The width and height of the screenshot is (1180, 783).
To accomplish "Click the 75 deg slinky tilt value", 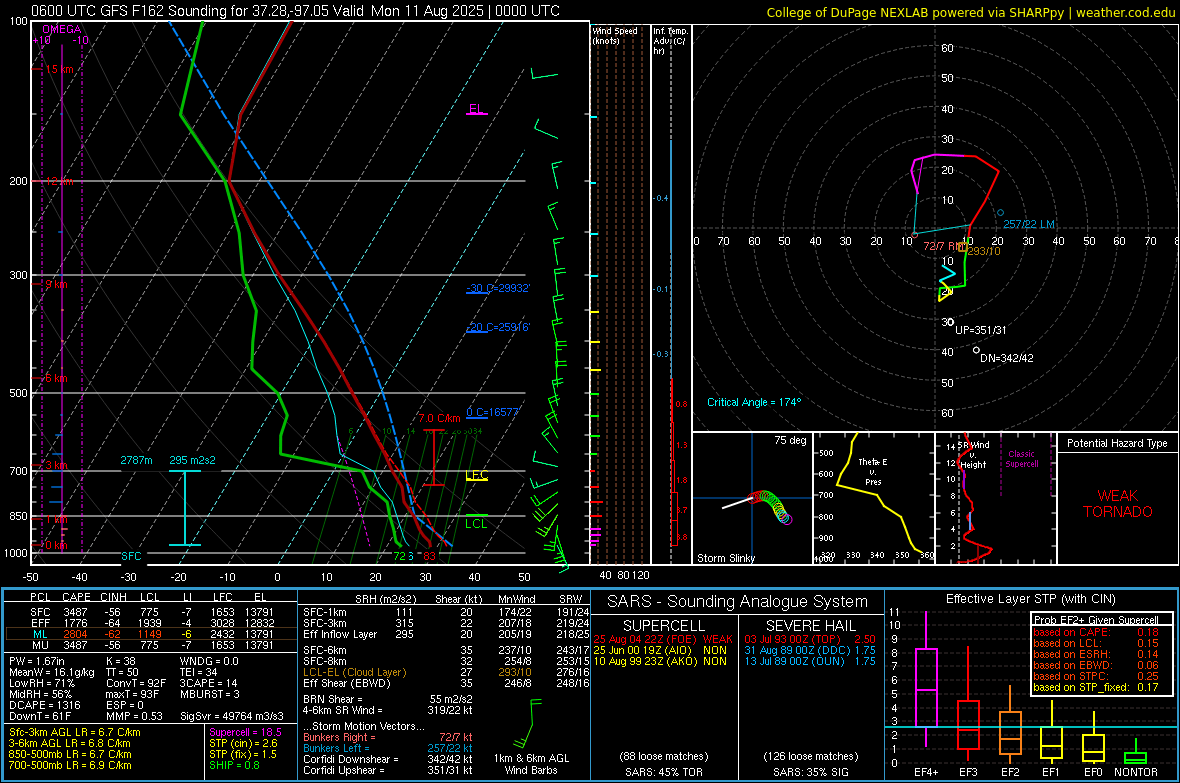I will click(790, 440).
